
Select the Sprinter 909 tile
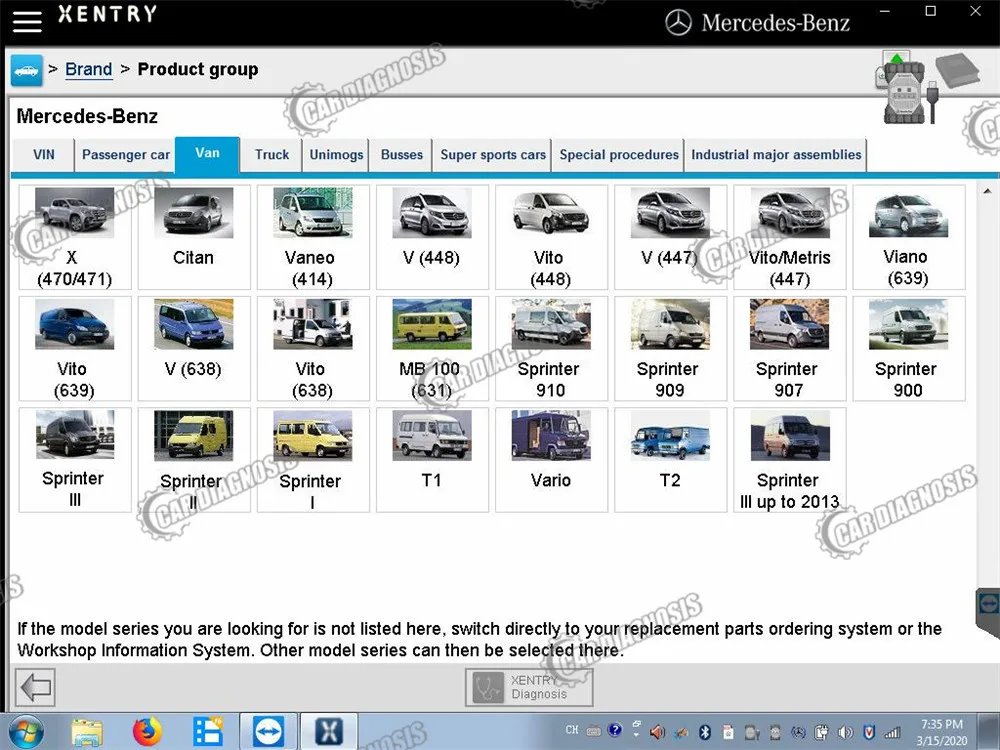point(670,348)
